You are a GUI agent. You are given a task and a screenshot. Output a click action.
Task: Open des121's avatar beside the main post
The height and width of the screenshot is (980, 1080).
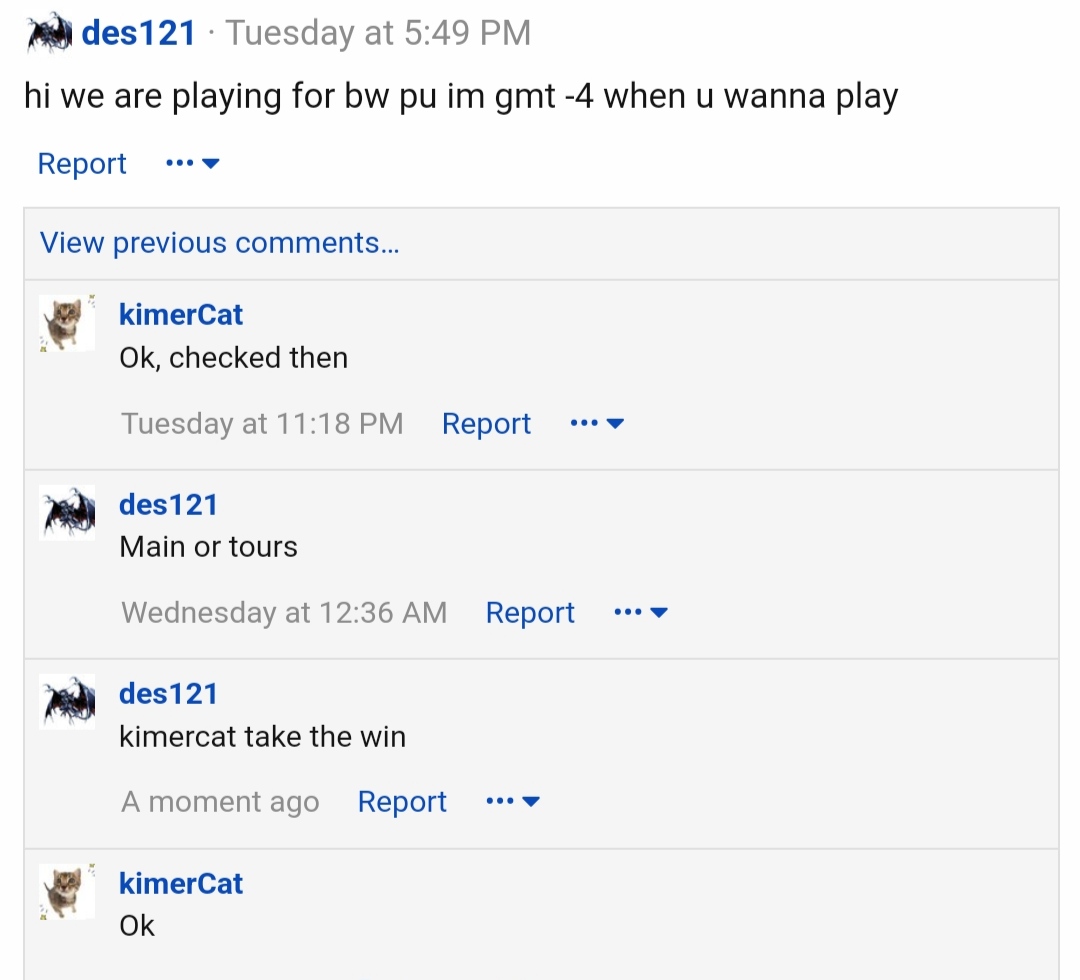tap(49, 33)
